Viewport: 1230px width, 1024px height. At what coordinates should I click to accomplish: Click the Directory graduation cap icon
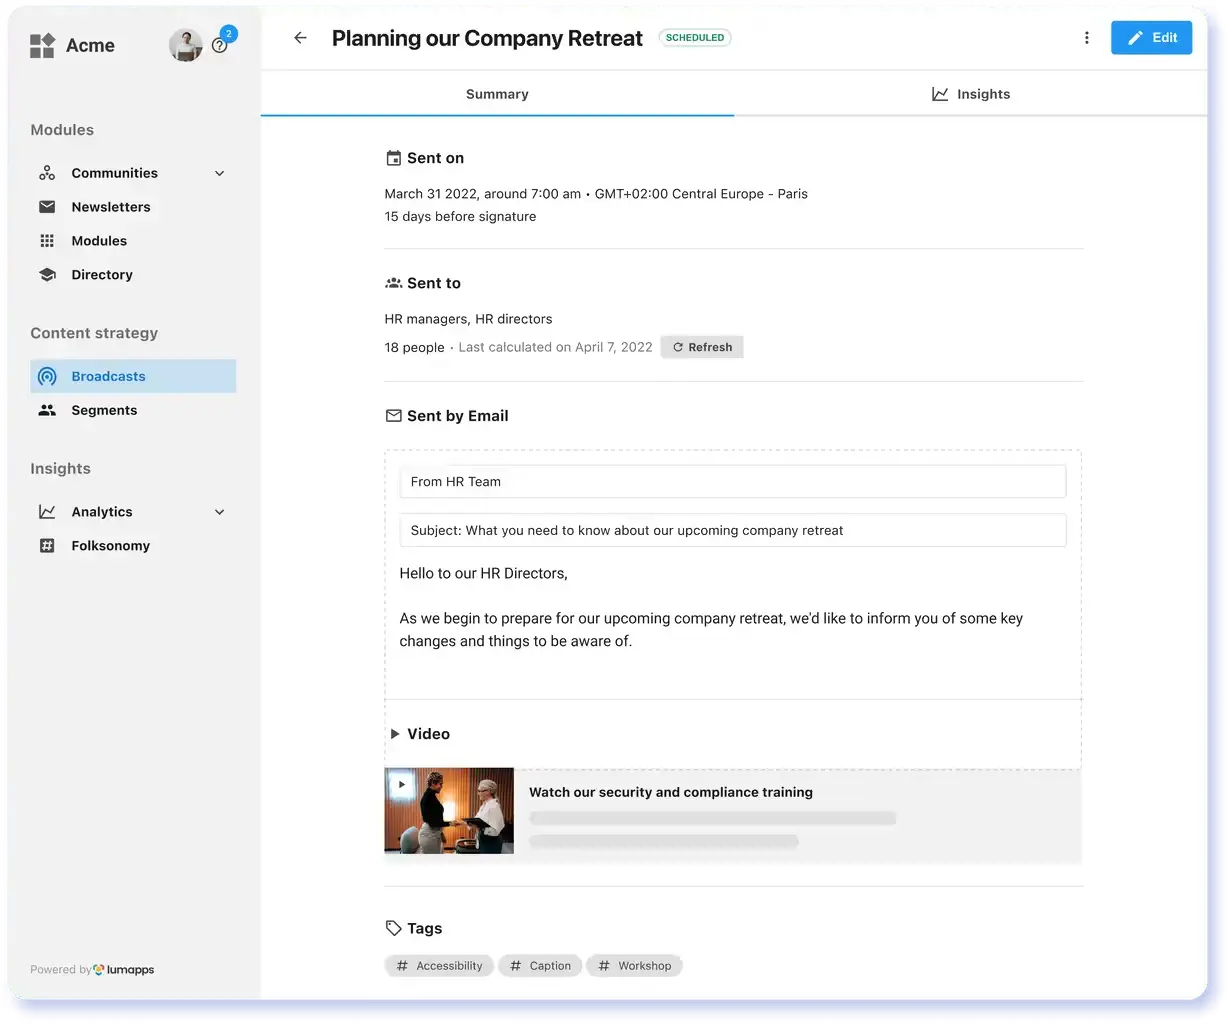pyautogui.click(x=47, y=275)
